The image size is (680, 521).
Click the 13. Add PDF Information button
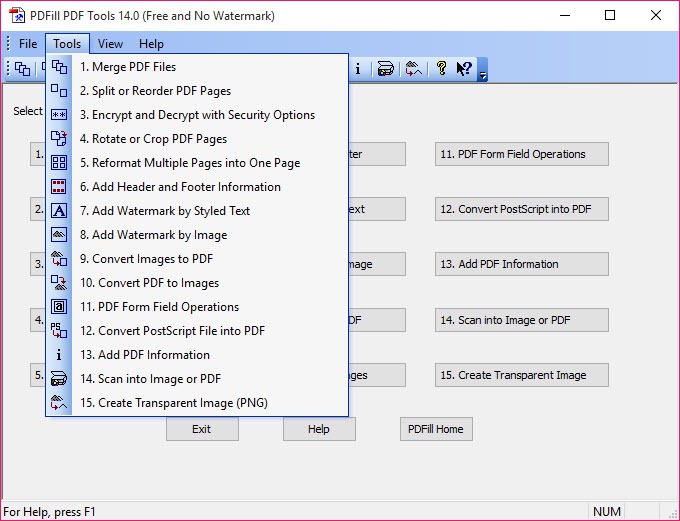click(522, 264)
